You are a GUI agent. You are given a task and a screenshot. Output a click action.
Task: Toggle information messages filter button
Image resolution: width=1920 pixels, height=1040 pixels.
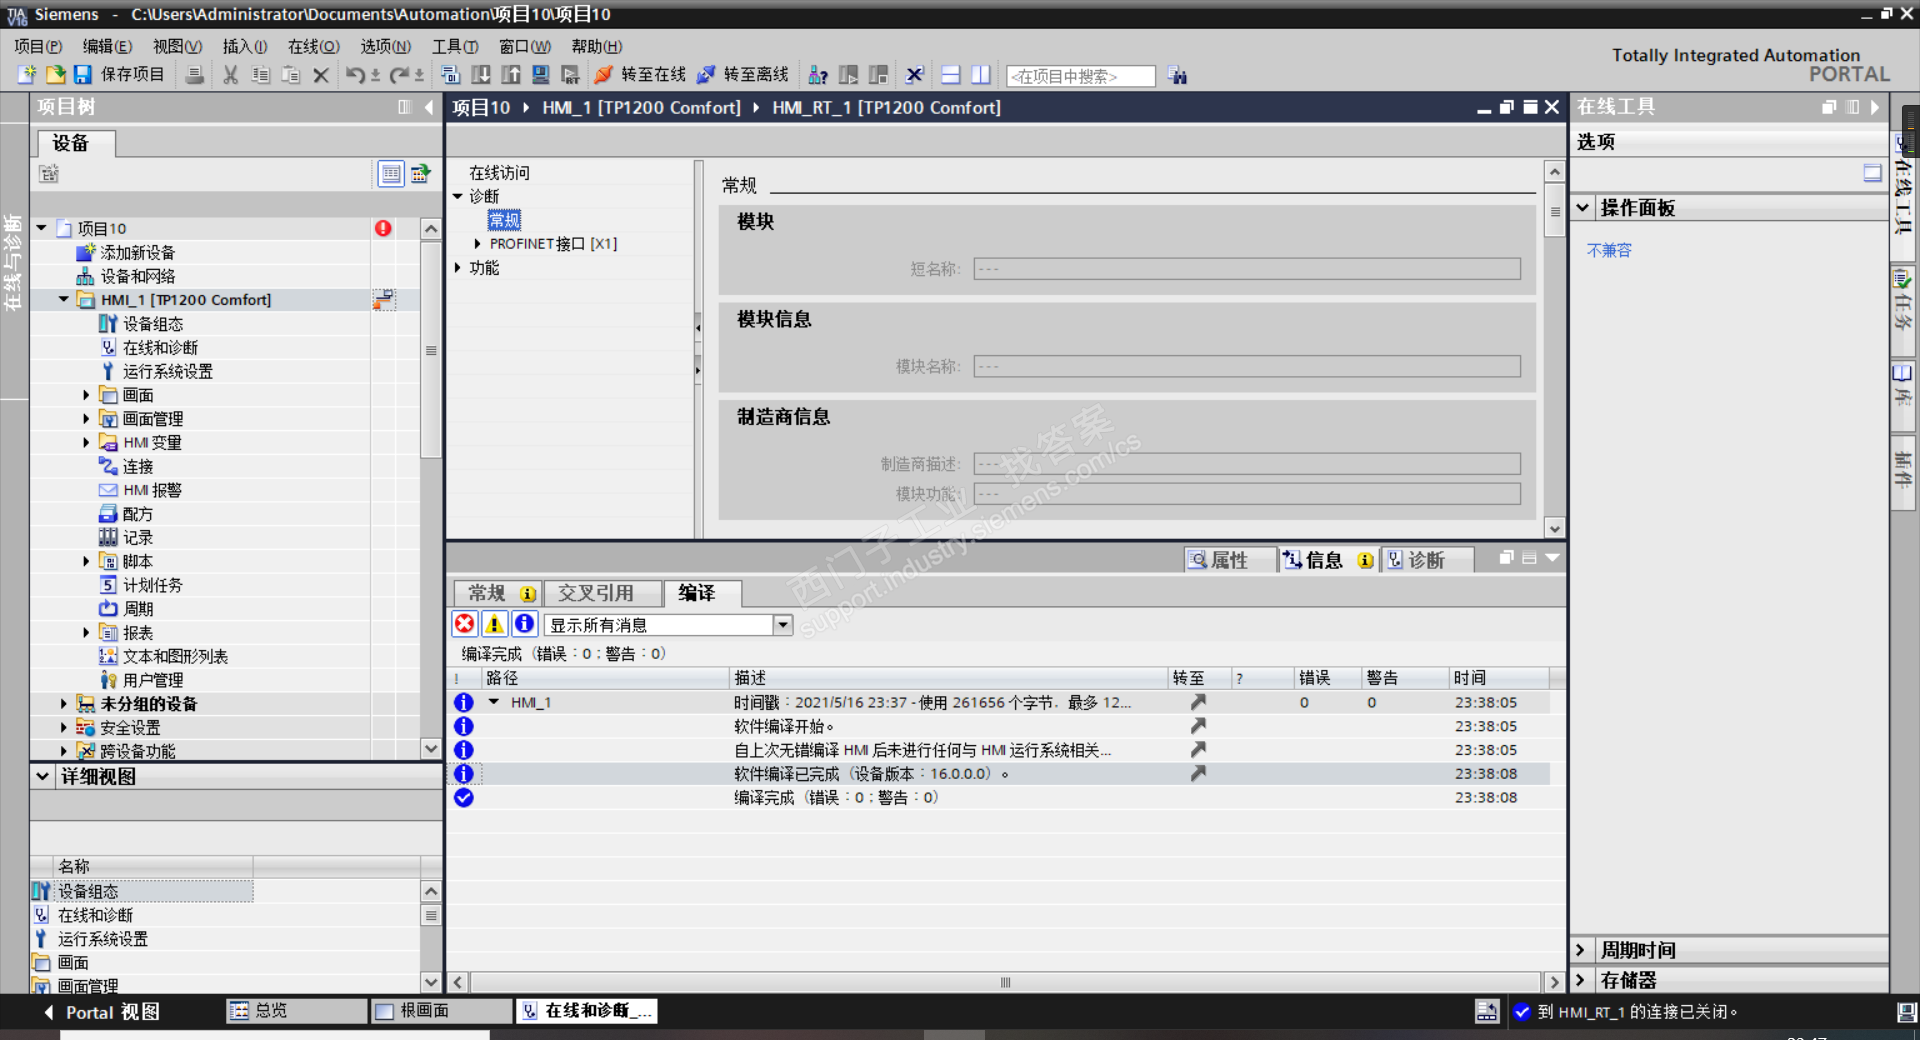pyautogui.click(x=524, y=624)
